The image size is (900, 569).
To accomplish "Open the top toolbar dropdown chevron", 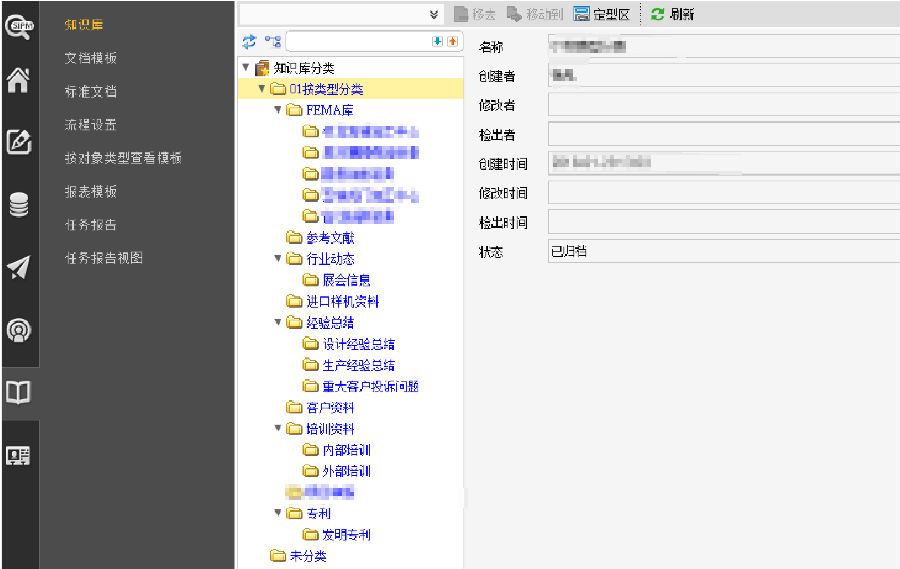I will [434, 14].
